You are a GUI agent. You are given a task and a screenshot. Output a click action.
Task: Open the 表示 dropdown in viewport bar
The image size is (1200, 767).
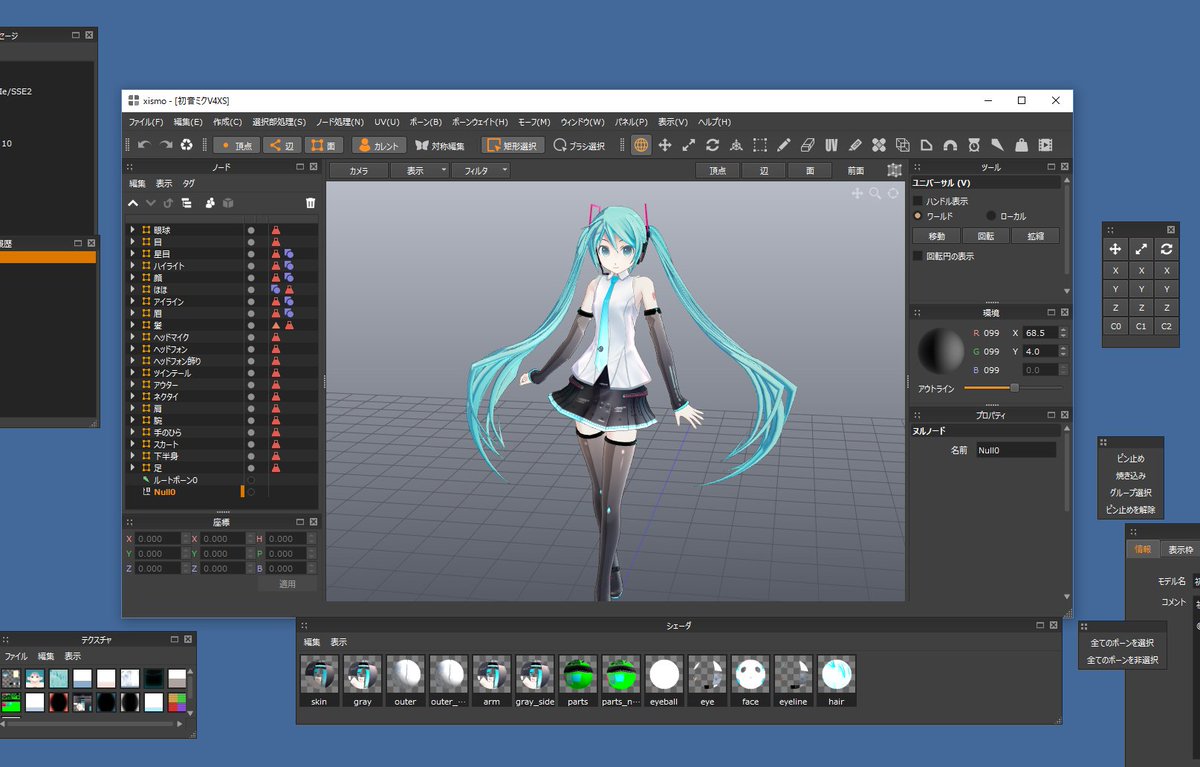419,171
